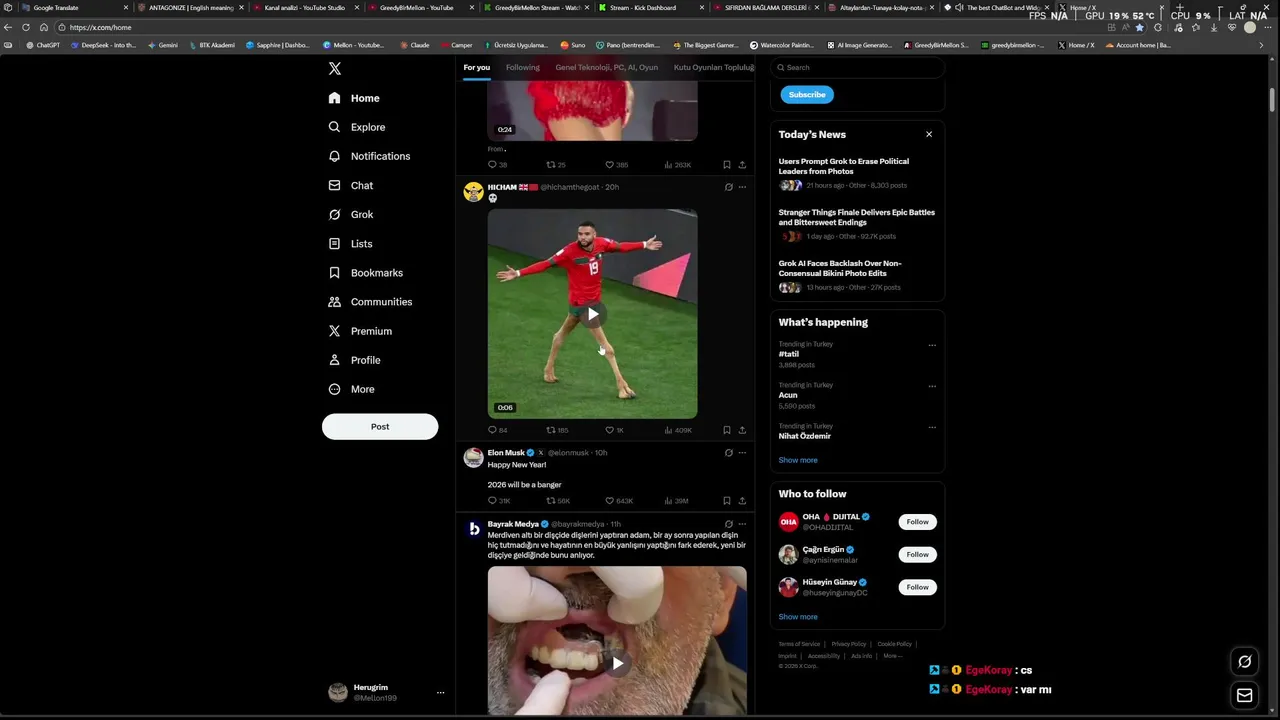Open account menu dots next to Herugrim
Viewport: 1280px width, 720px height.
(440, 692)
